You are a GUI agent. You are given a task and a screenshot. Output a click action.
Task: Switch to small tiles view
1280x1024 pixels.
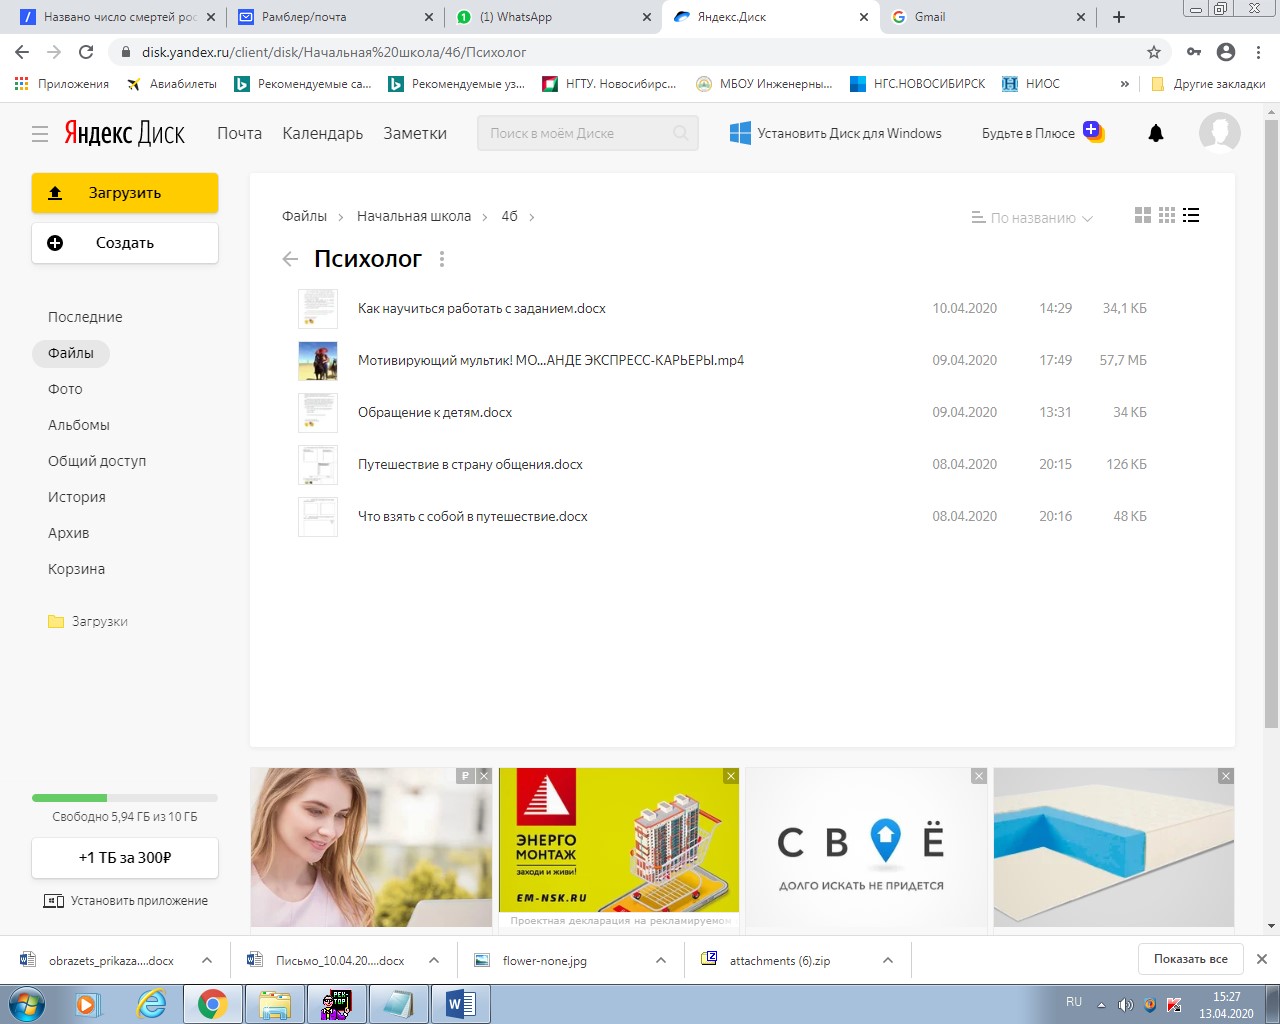(1167, 215)
